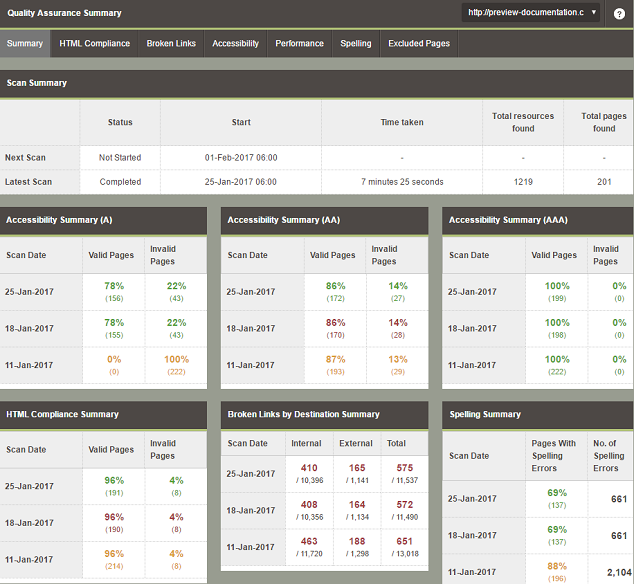Click 100% valid pages (222) in Accessibility AAA
Viewport: 634px width, 584px height.
coord(557,365)
